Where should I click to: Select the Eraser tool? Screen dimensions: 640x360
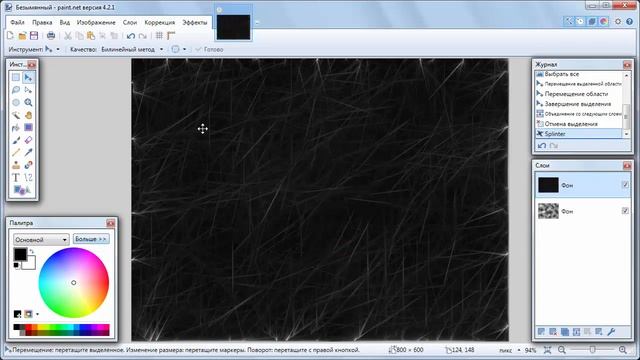(28, 140)
